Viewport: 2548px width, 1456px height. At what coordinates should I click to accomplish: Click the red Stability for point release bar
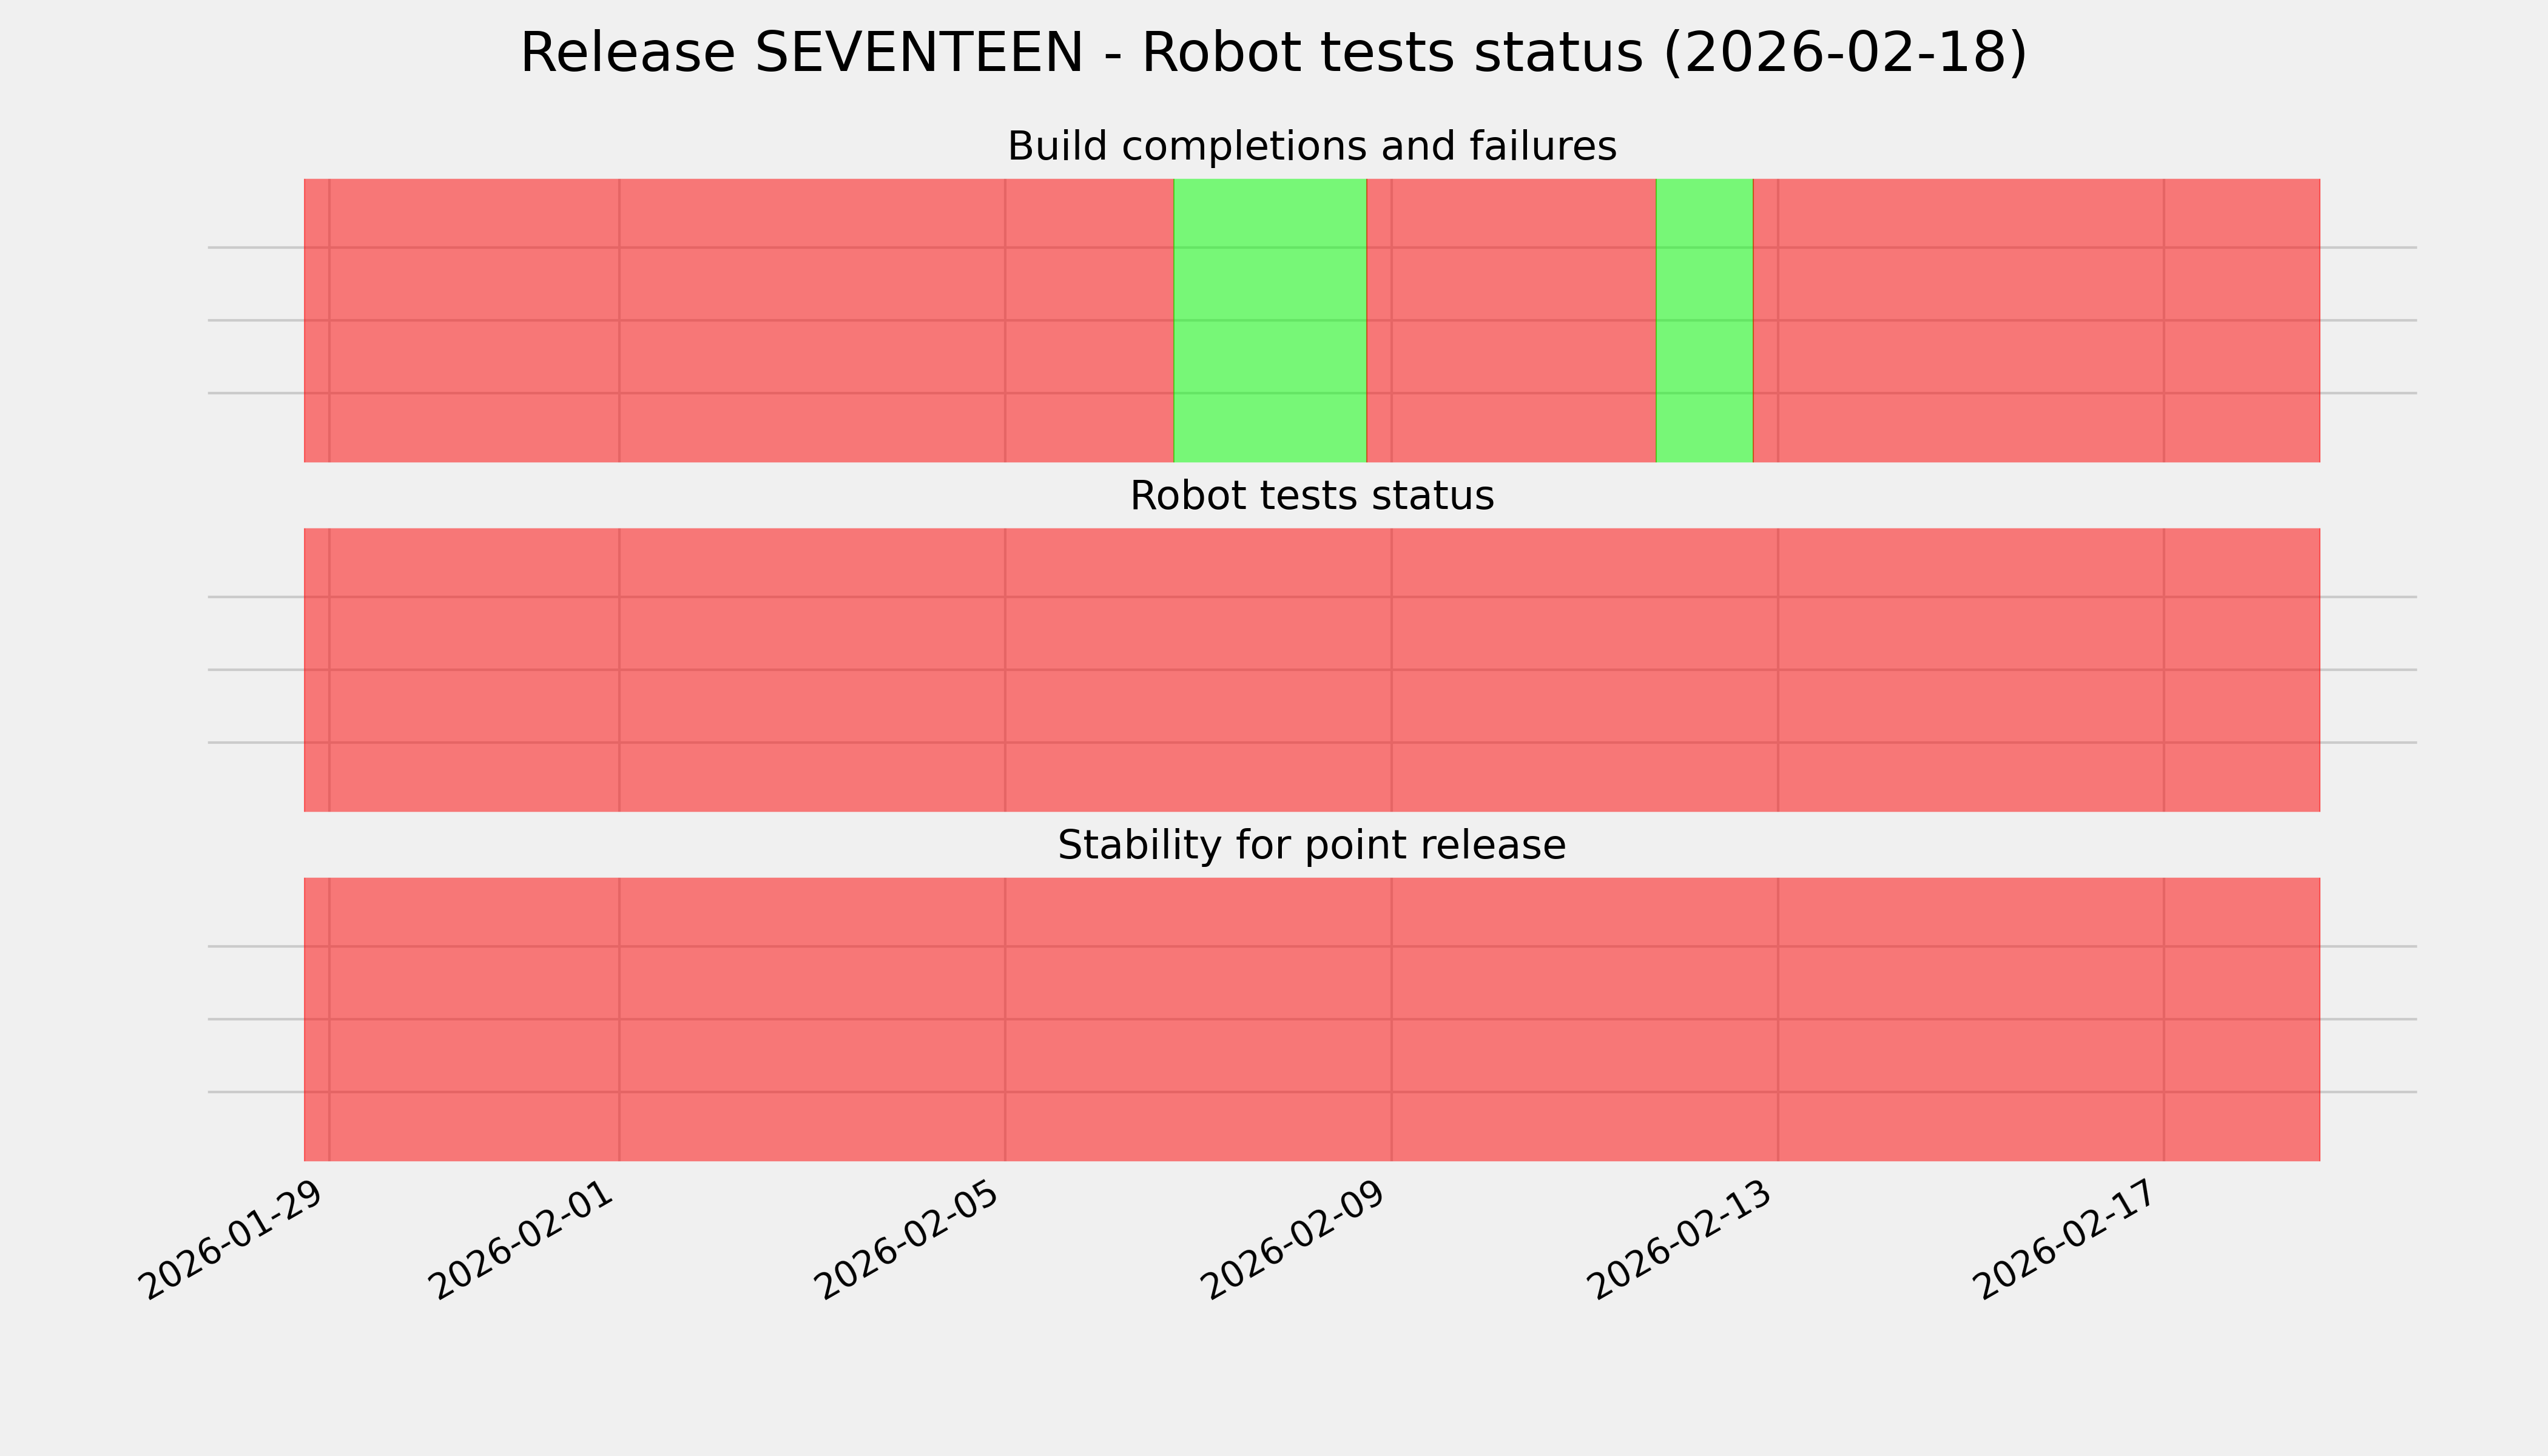[1311, 1019]
